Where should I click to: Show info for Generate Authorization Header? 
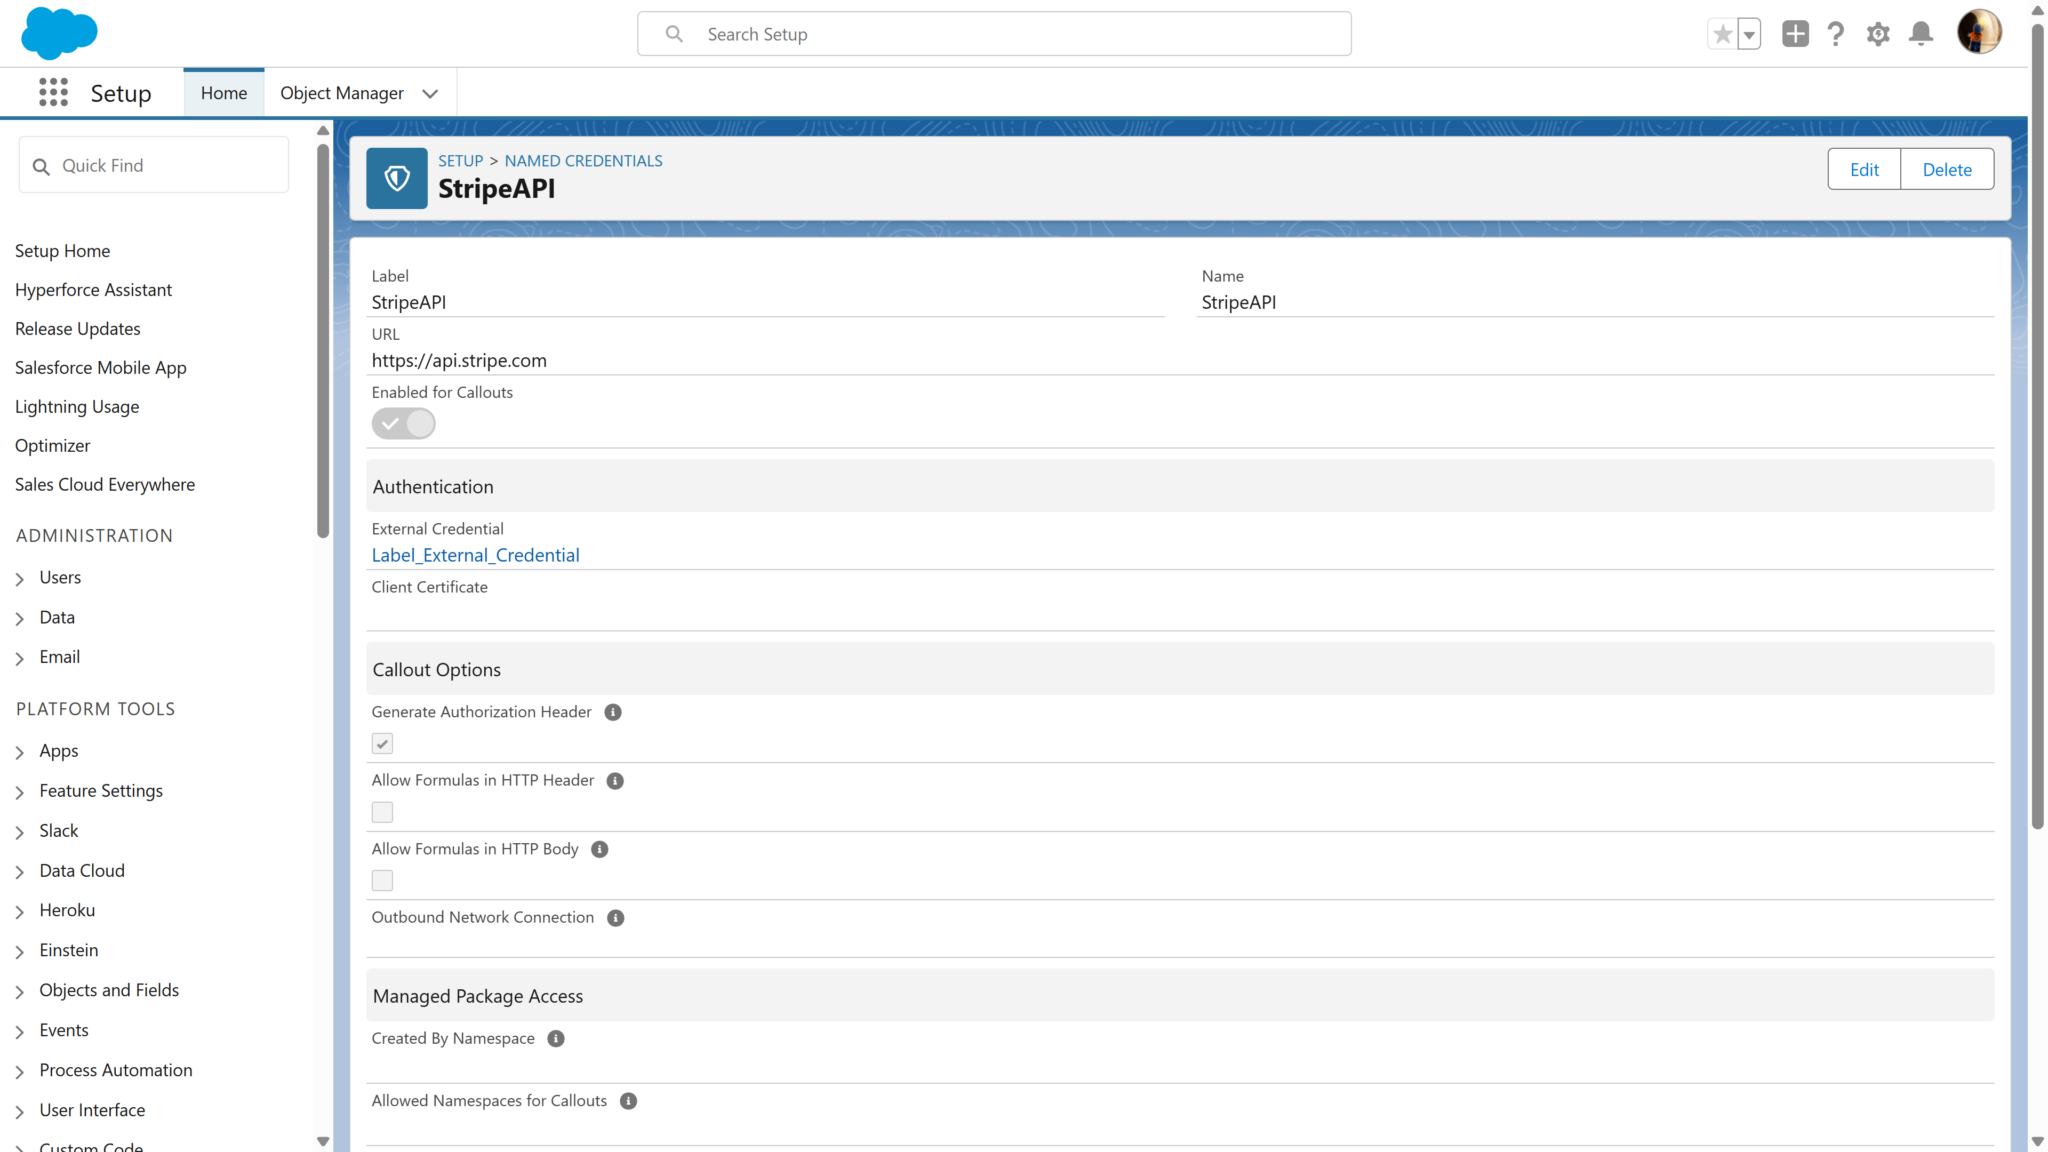tap(613, 712)
